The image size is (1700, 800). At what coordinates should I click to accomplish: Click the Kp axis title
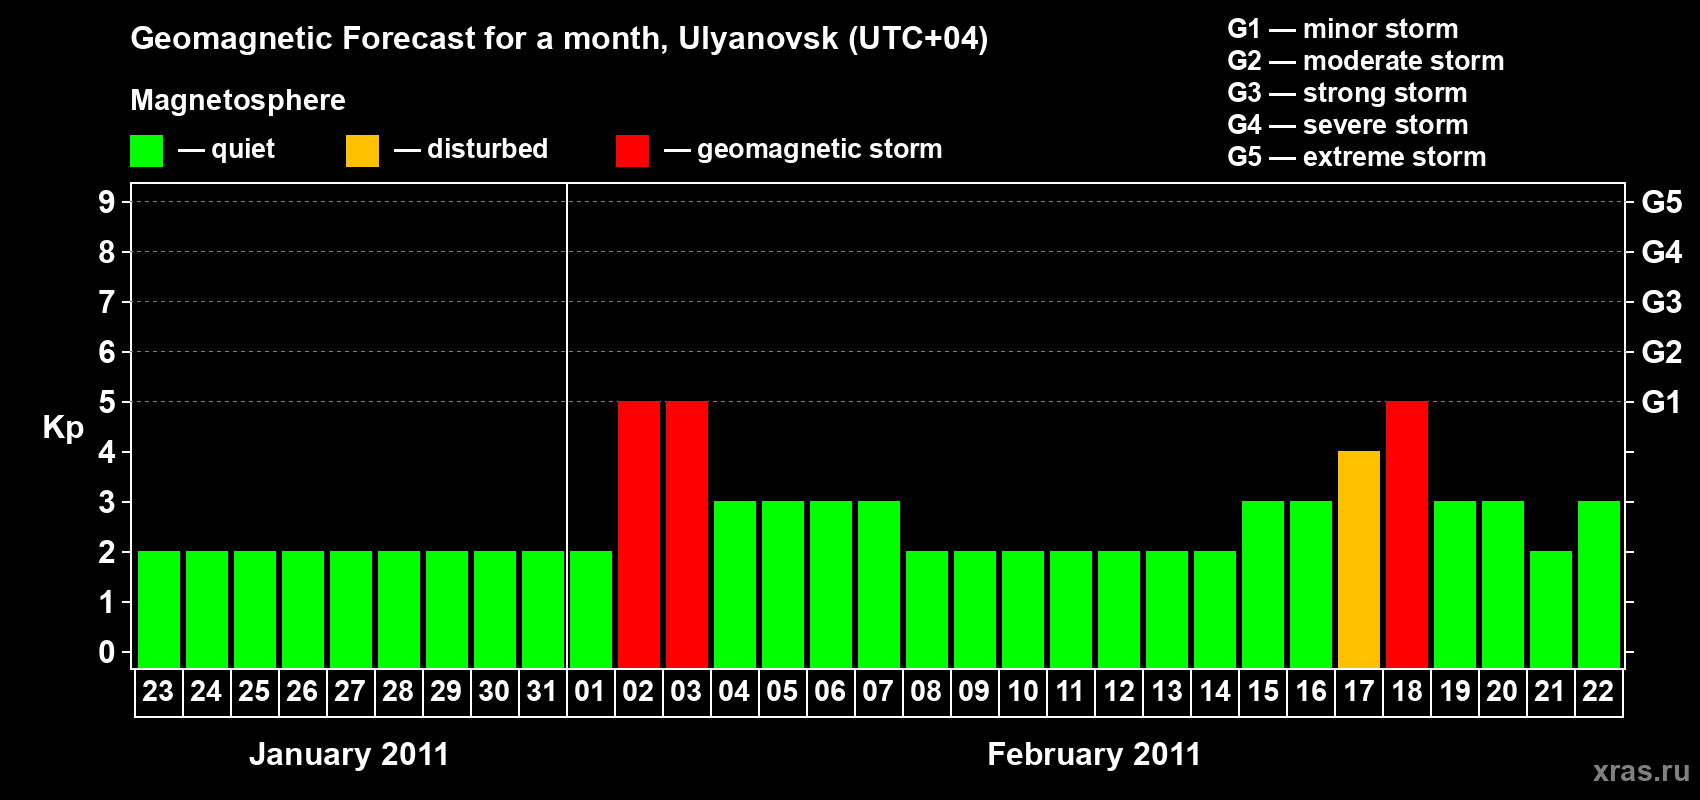pyautogui.click(x=63, y=428)
